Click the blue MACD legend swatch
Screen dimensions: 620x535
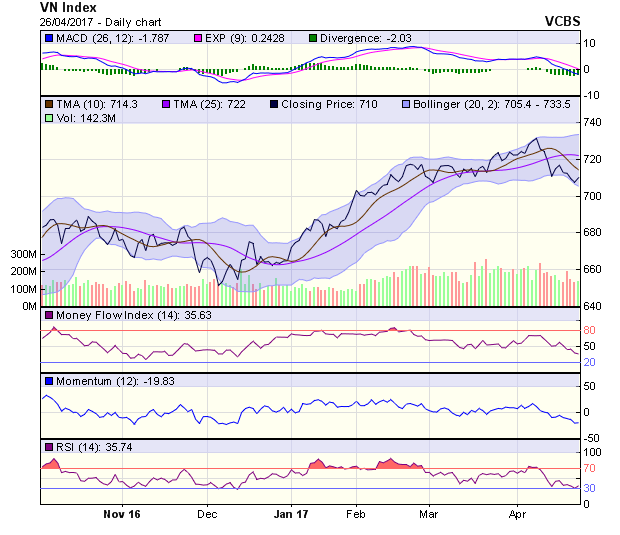pos(49,39)
